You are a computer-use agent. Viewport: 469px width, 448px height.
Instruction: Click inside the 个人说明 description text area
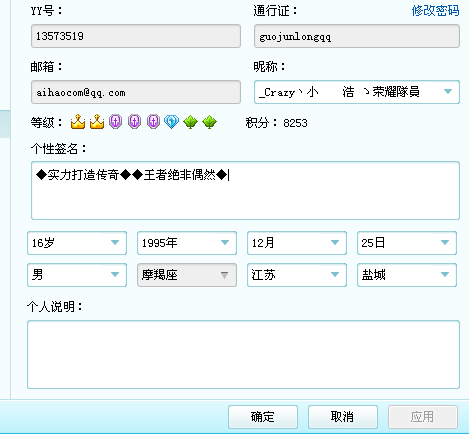(243, 355)
